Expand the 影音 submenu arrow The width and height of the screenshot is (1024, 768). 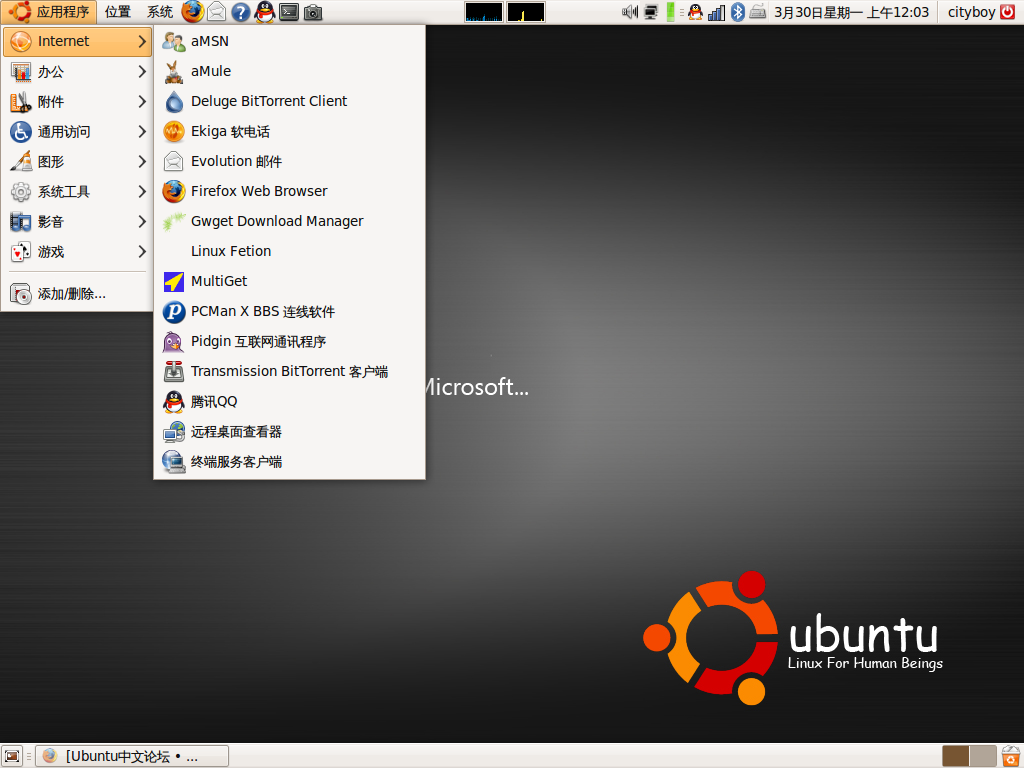tap(142, 221)
